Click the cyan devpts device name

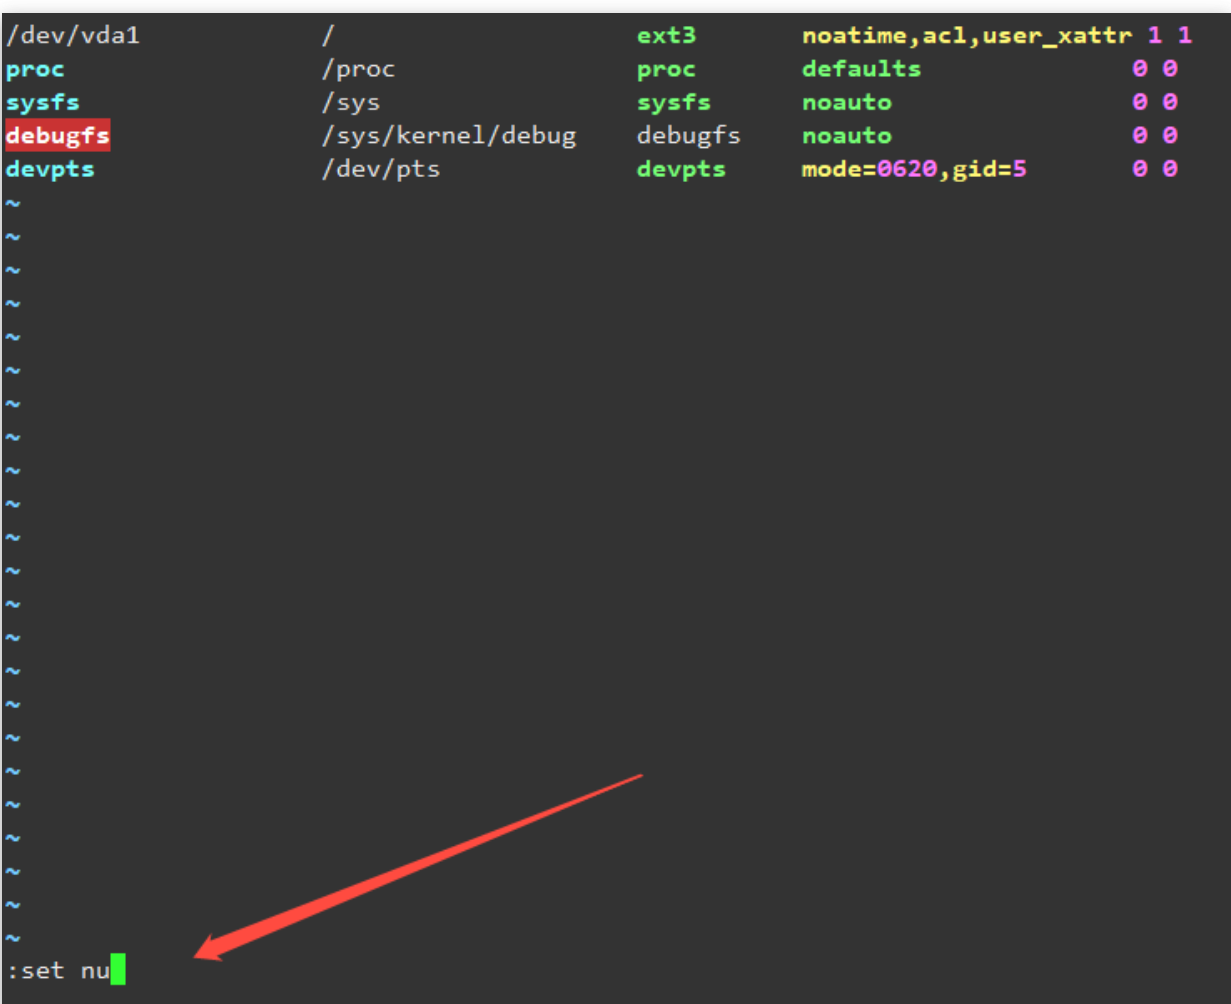[50, 169]
